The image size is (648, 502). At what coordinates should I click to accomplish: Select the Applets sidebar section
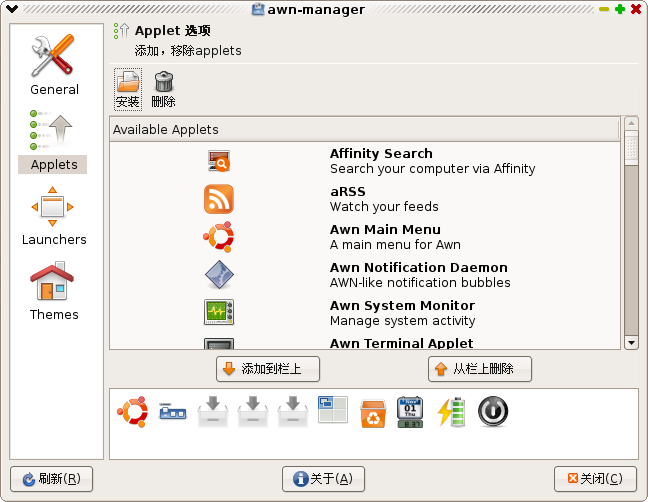coord(53,141)
